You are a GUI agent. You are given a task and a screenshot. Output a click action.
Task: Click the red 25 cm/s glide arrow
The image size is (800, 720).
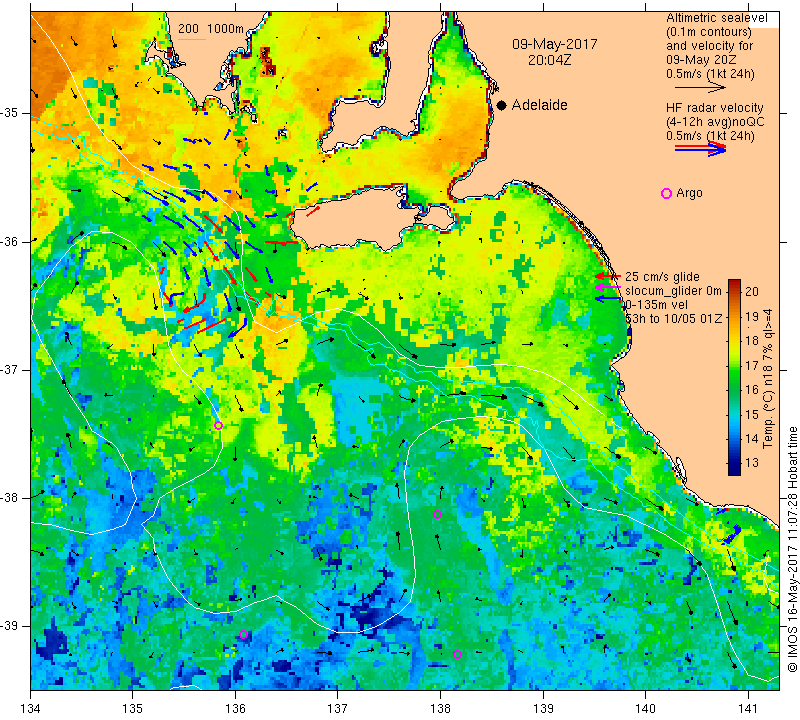pos(608,276)
